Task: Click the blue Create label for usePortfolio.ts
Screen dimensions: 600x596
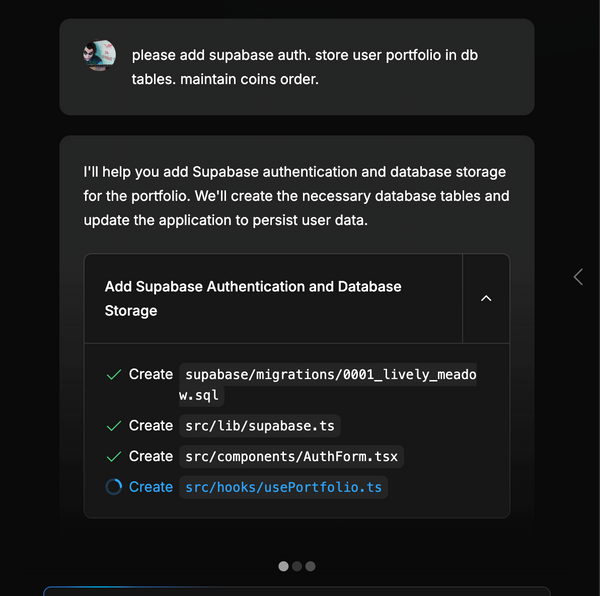Action: pyautogui.click(x=151, y=487)
